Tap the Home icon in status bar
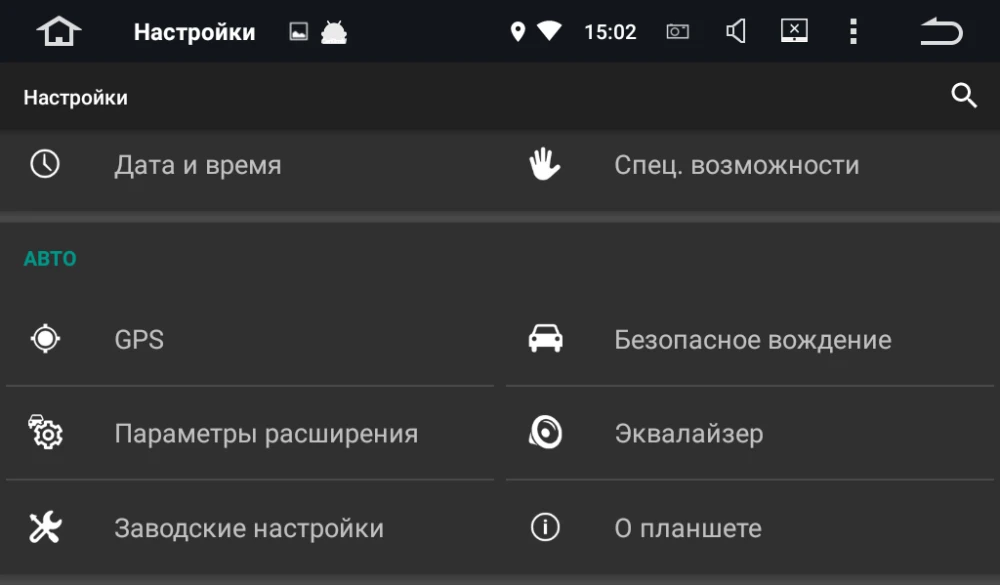This screenshot has height=585, width=1000. 59,31
